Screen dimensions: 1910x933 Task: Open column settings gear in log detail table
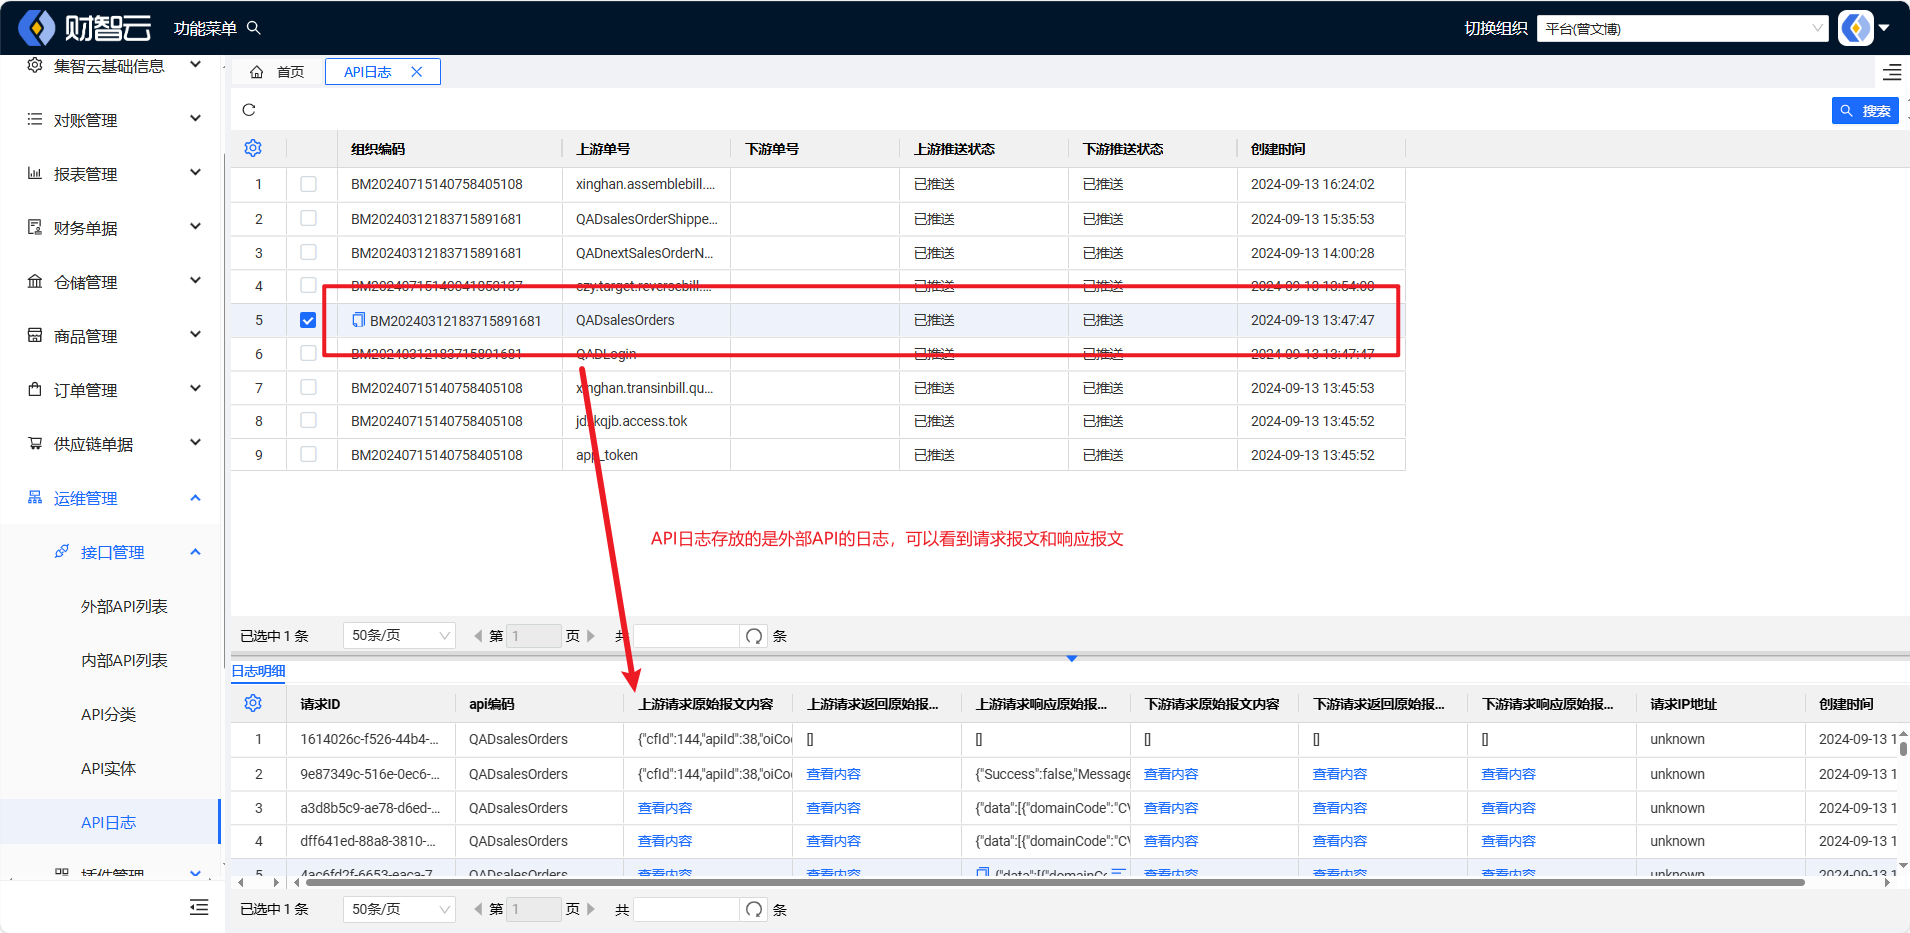click(x=253, y=703)
